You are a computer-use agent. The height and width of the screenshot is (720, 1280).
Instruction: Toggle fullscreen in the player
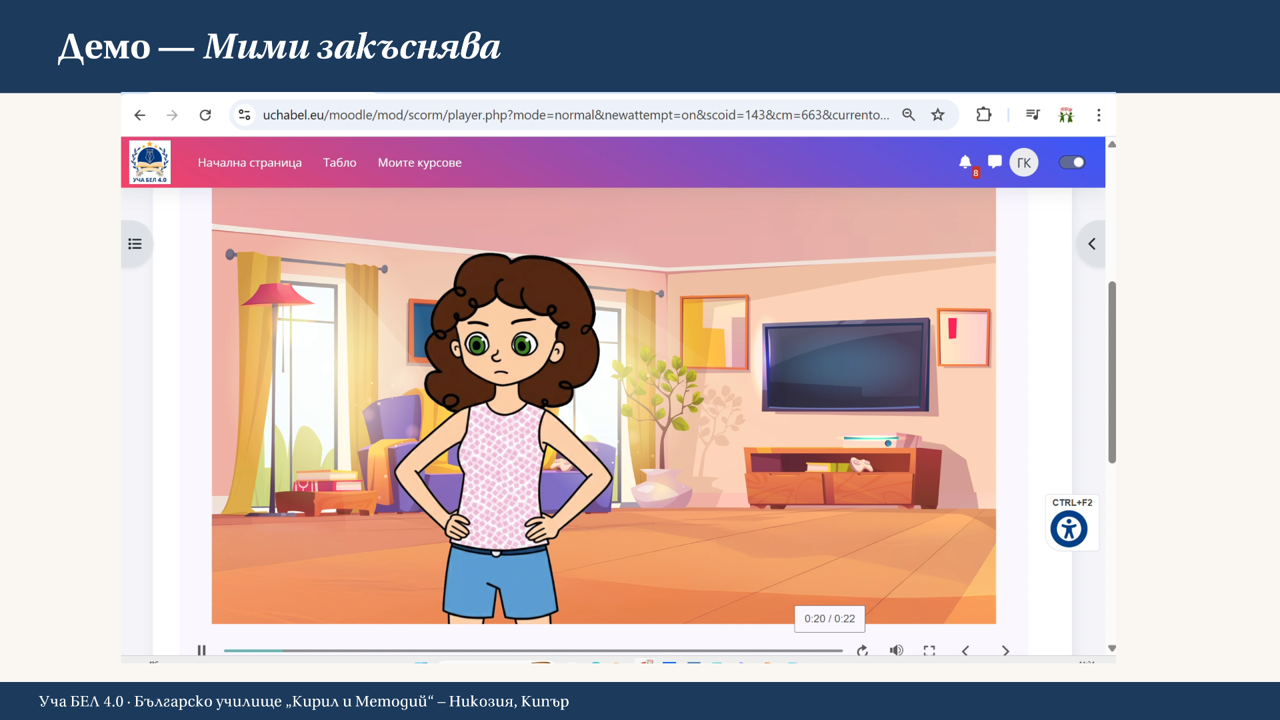point(929,650)
